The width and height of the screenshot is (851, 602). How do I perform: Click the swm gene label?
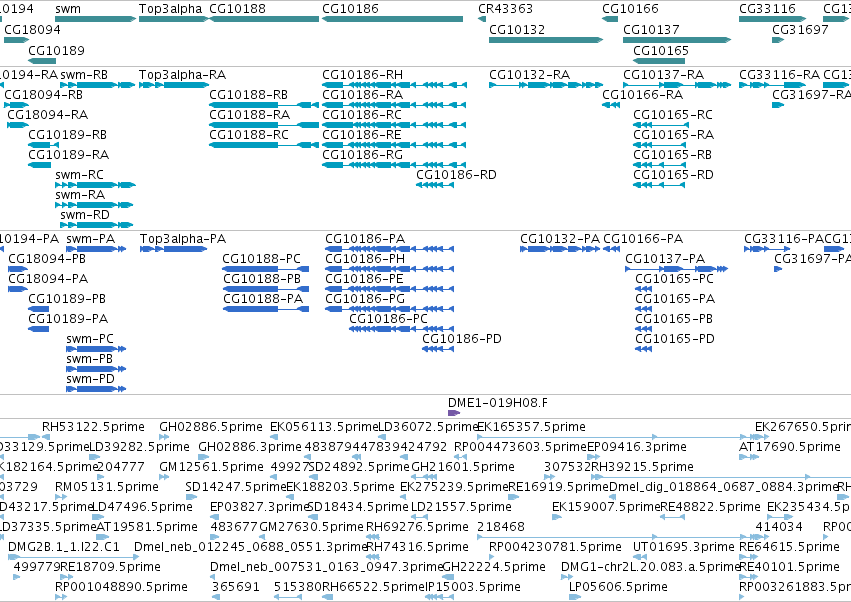click(x=68, y=9)
